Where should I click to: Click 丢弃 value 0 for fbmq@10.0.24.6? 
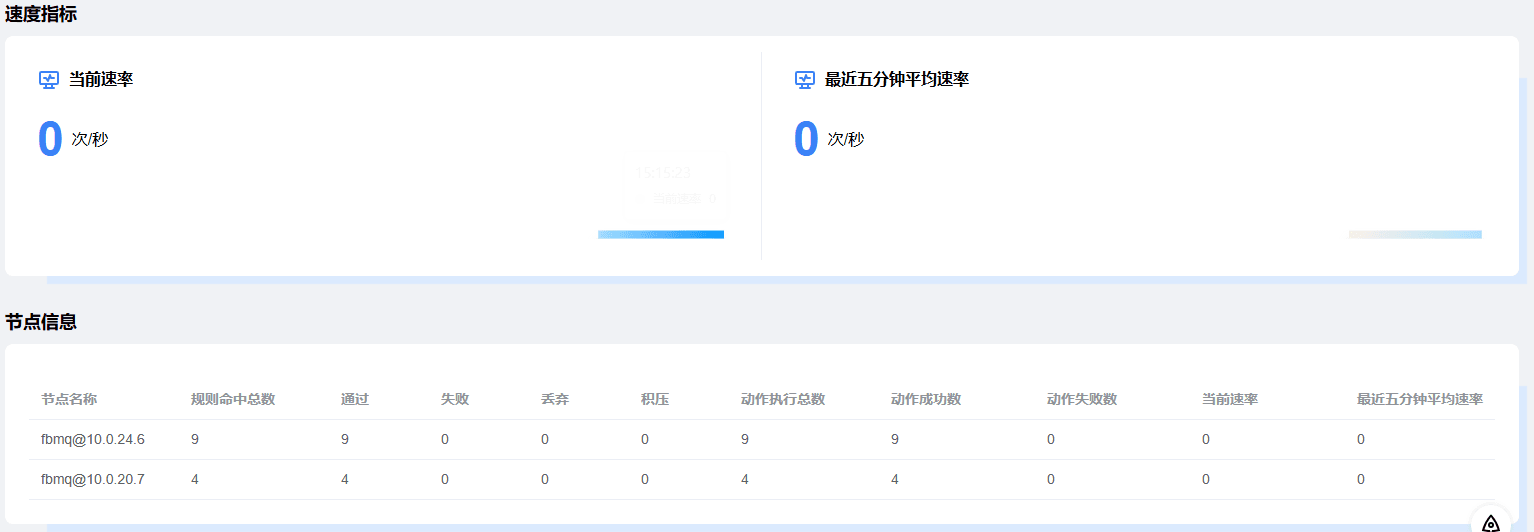545,439
